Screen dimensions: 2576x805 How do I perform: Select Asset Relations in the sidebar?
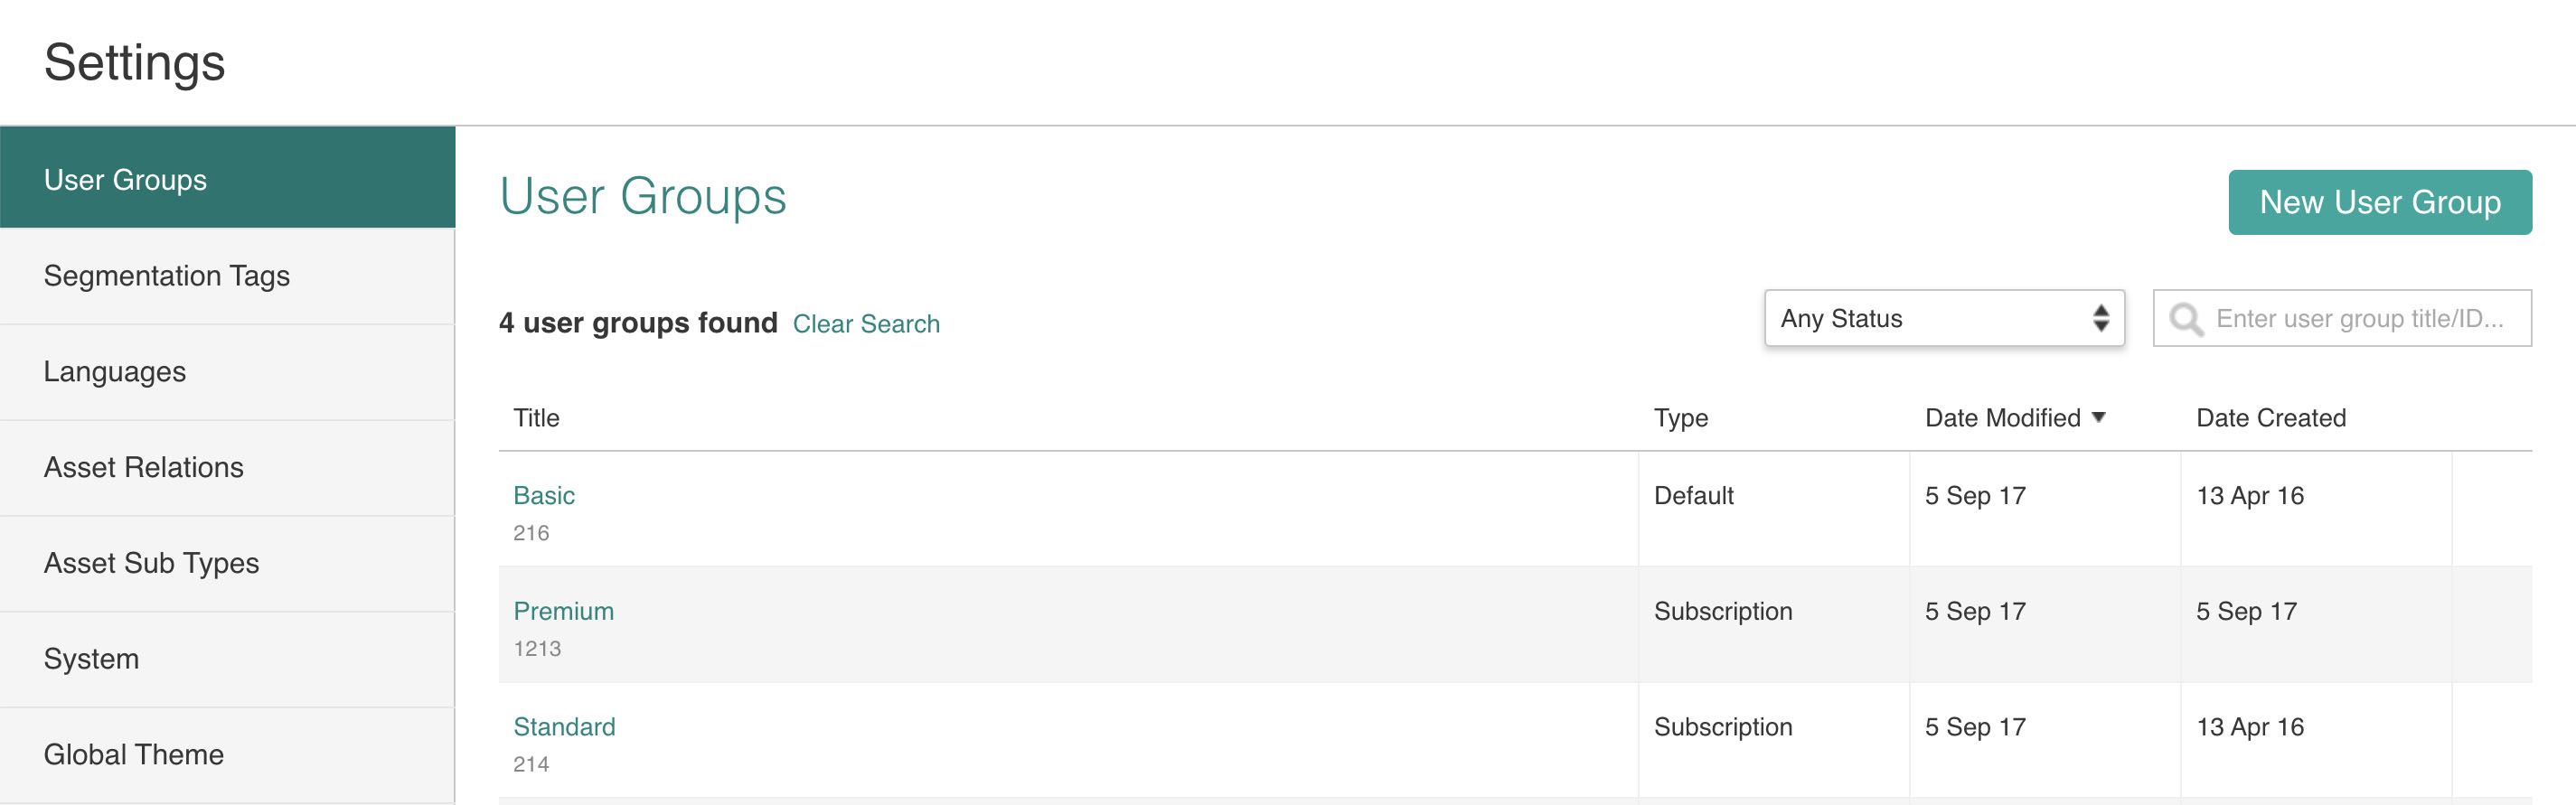(x=227, y=468)
